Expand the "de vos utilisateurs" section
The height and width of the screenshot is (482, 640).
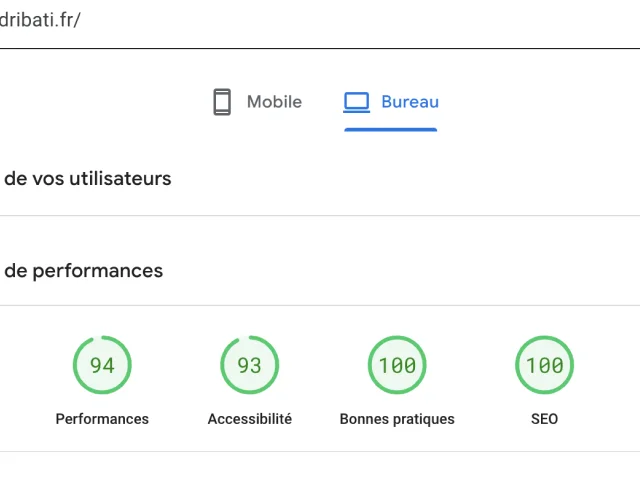(x=88, y=179)
